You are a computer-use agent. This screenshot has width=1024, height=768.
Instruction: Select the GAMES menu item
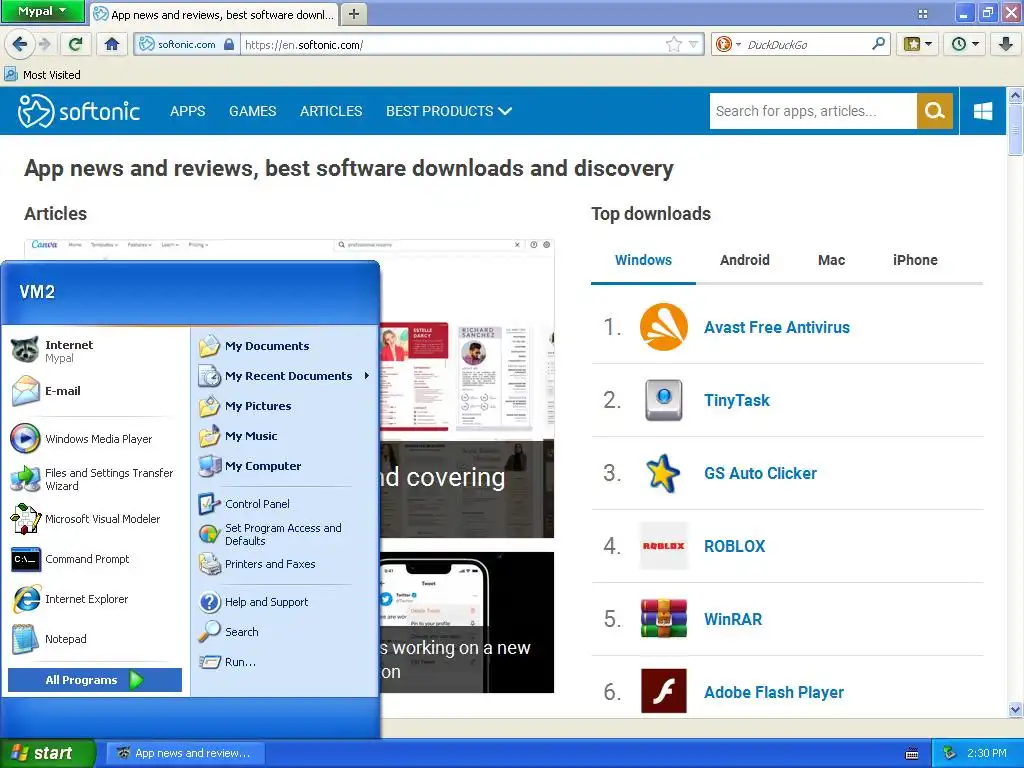pos(253,111)
